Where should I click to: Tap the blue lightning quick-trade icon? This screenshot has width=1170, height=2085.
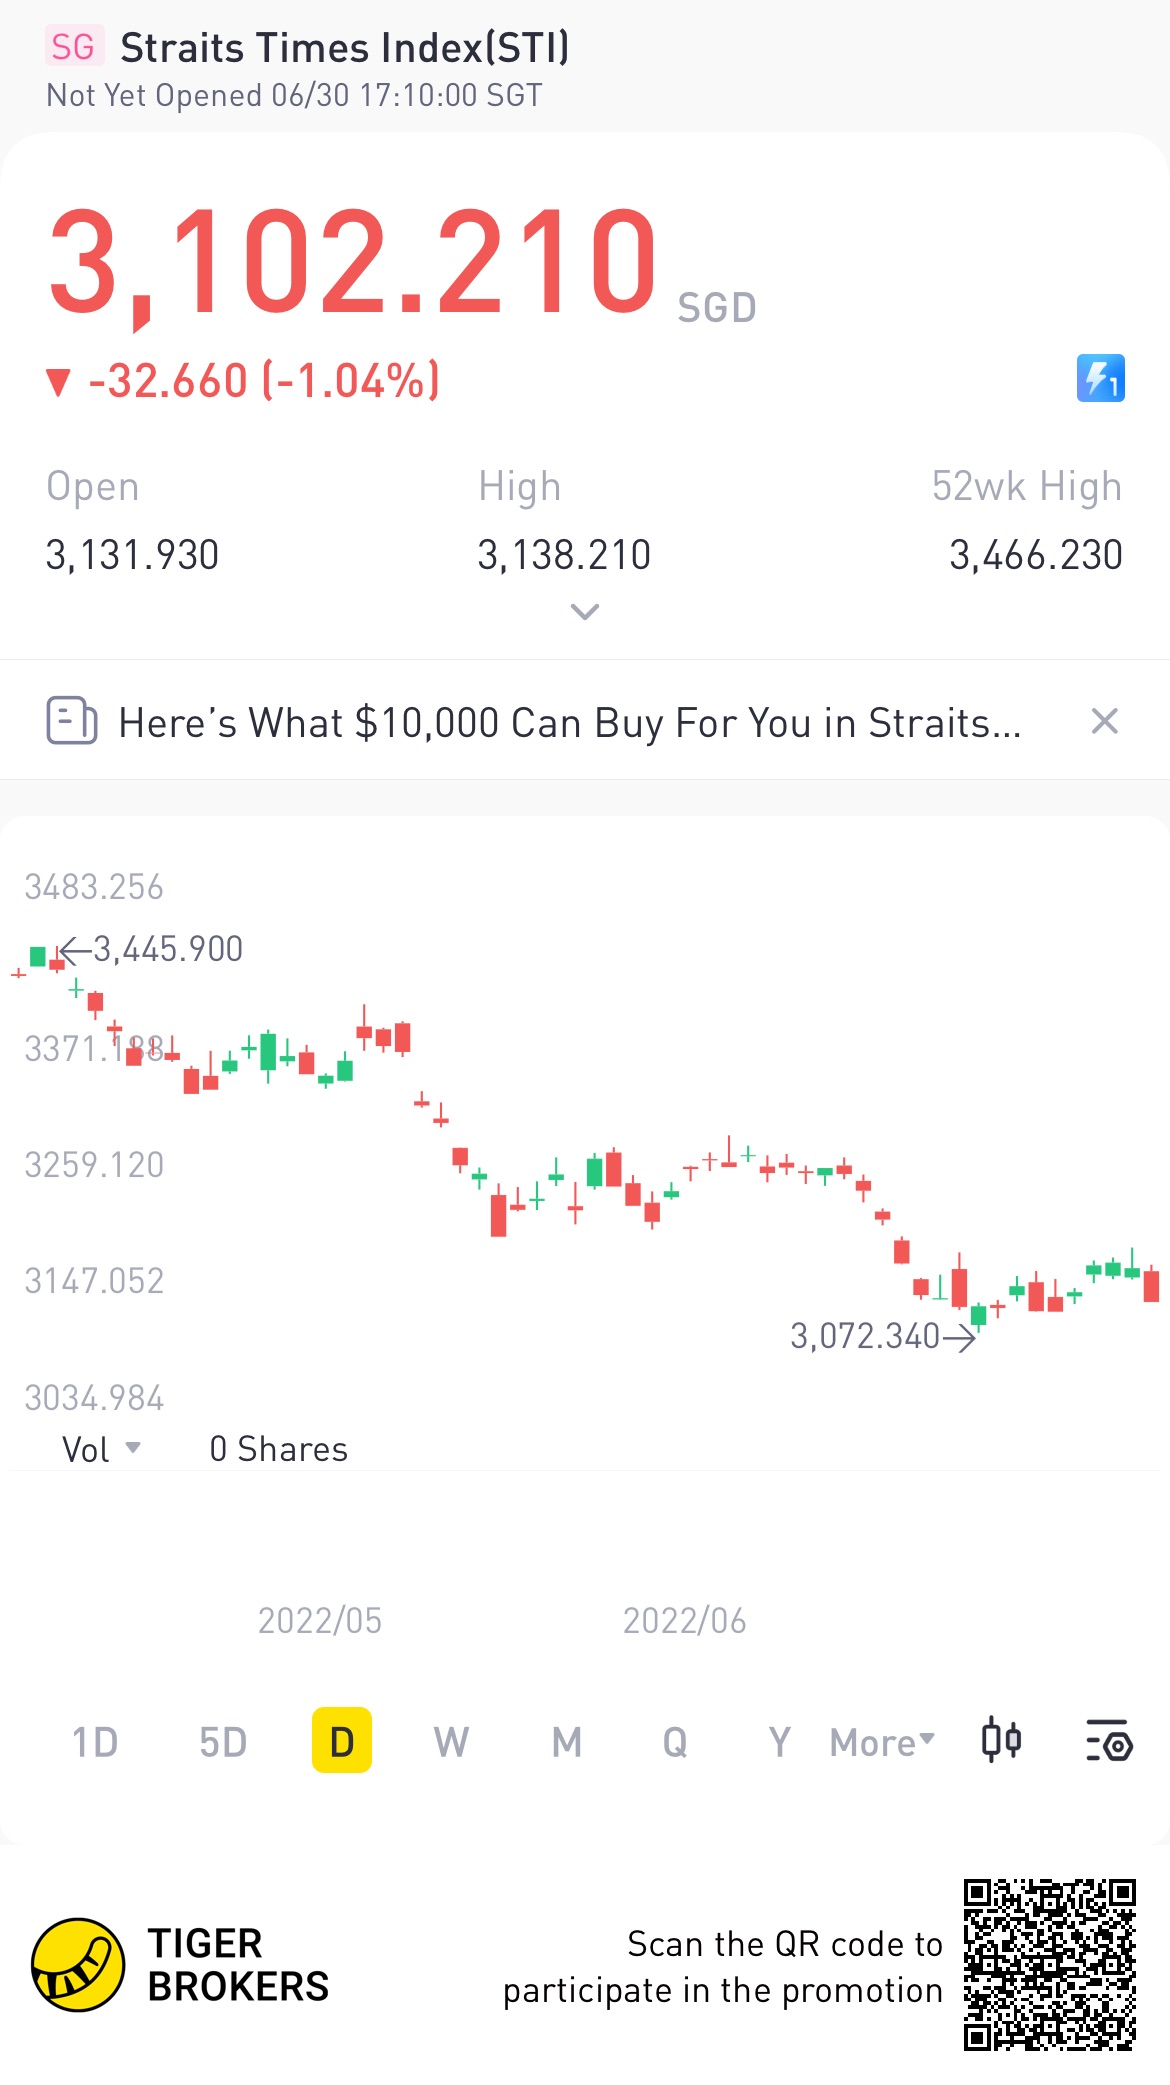[x=1100, y=378]
